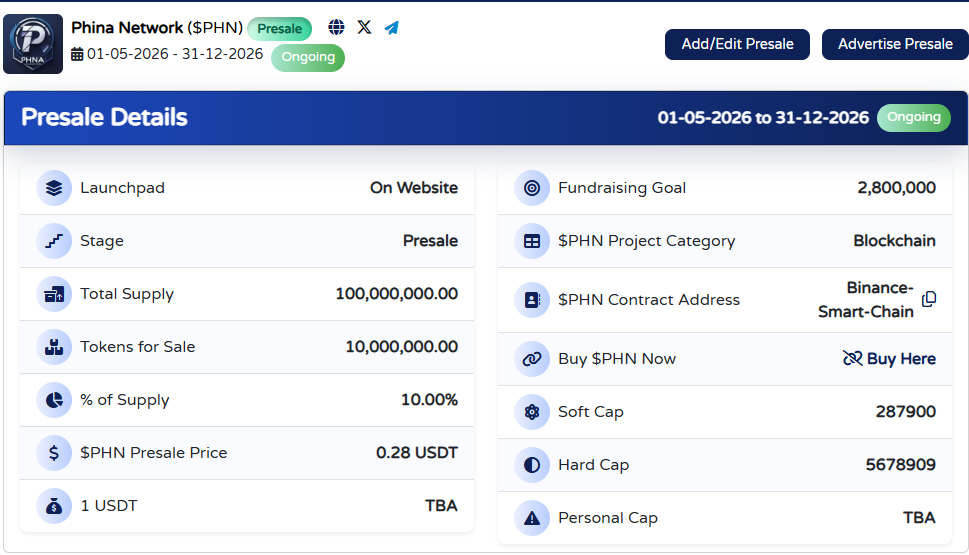
Task: Click the Binance-Smart-Chain contract text
Action: 866,300
